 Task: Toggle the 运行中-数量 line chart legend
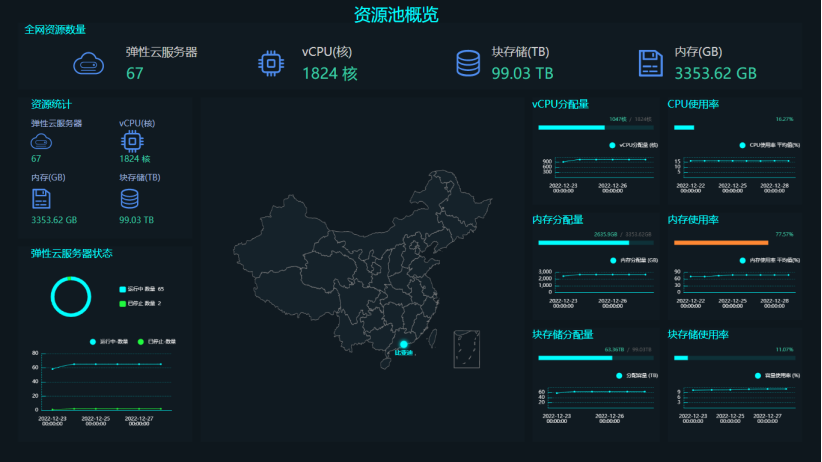pyautogui.click(x=109, y=342)
